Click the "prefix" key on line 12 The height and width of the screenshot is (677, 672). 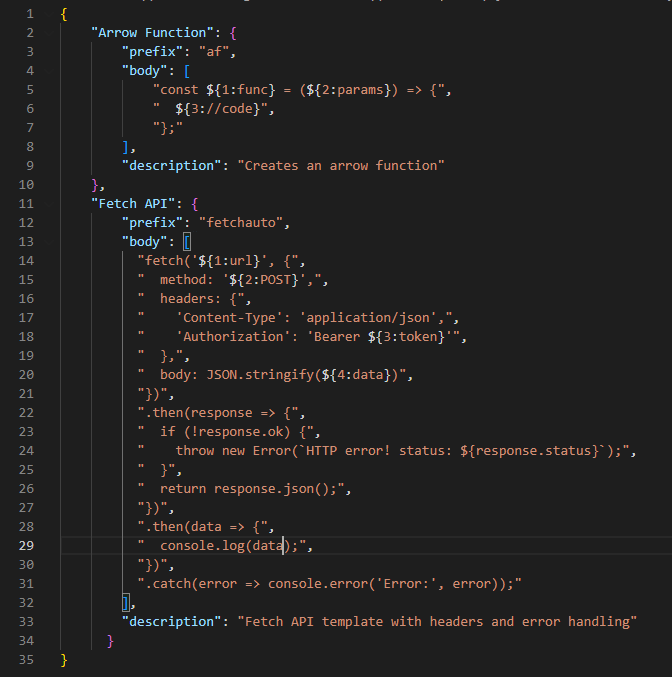pyautogui.click(x=152, y=223)
